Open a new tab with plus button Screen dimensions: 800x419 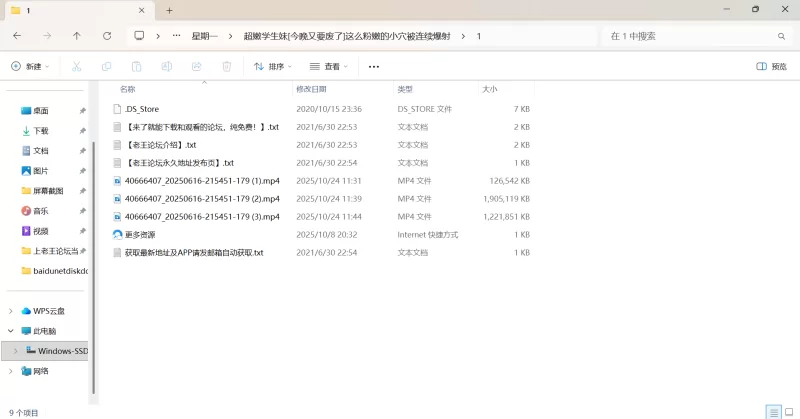pyautogui.click(x=169, y=10)
